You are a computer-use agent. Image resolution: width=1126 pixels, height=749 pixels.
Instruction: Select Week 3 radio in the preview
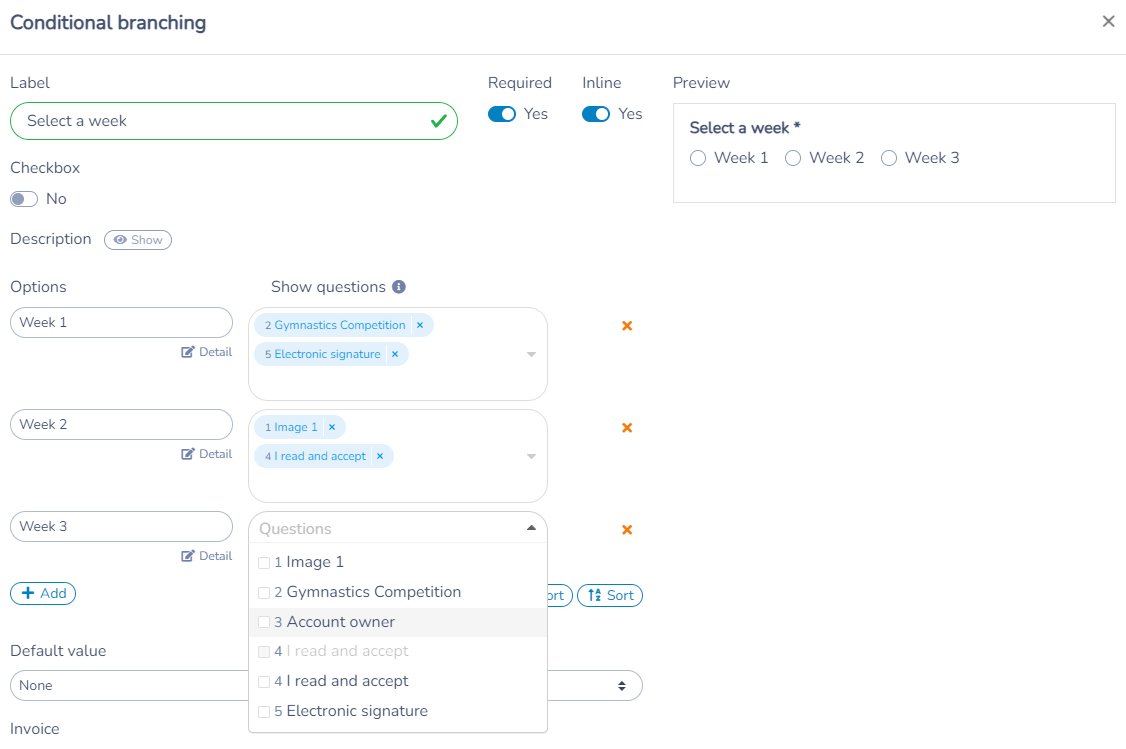tap(889, 158)
